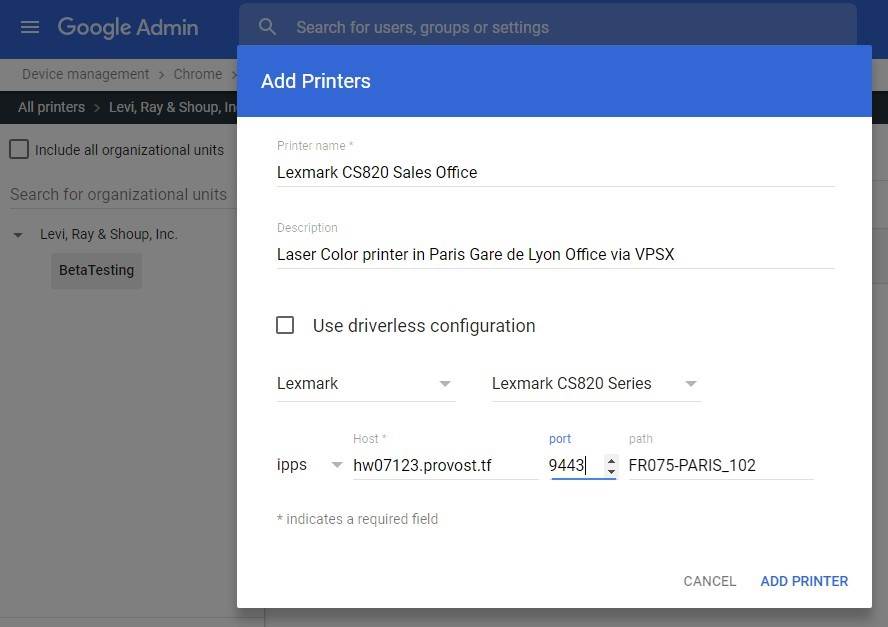Click the required field note text

357,519
